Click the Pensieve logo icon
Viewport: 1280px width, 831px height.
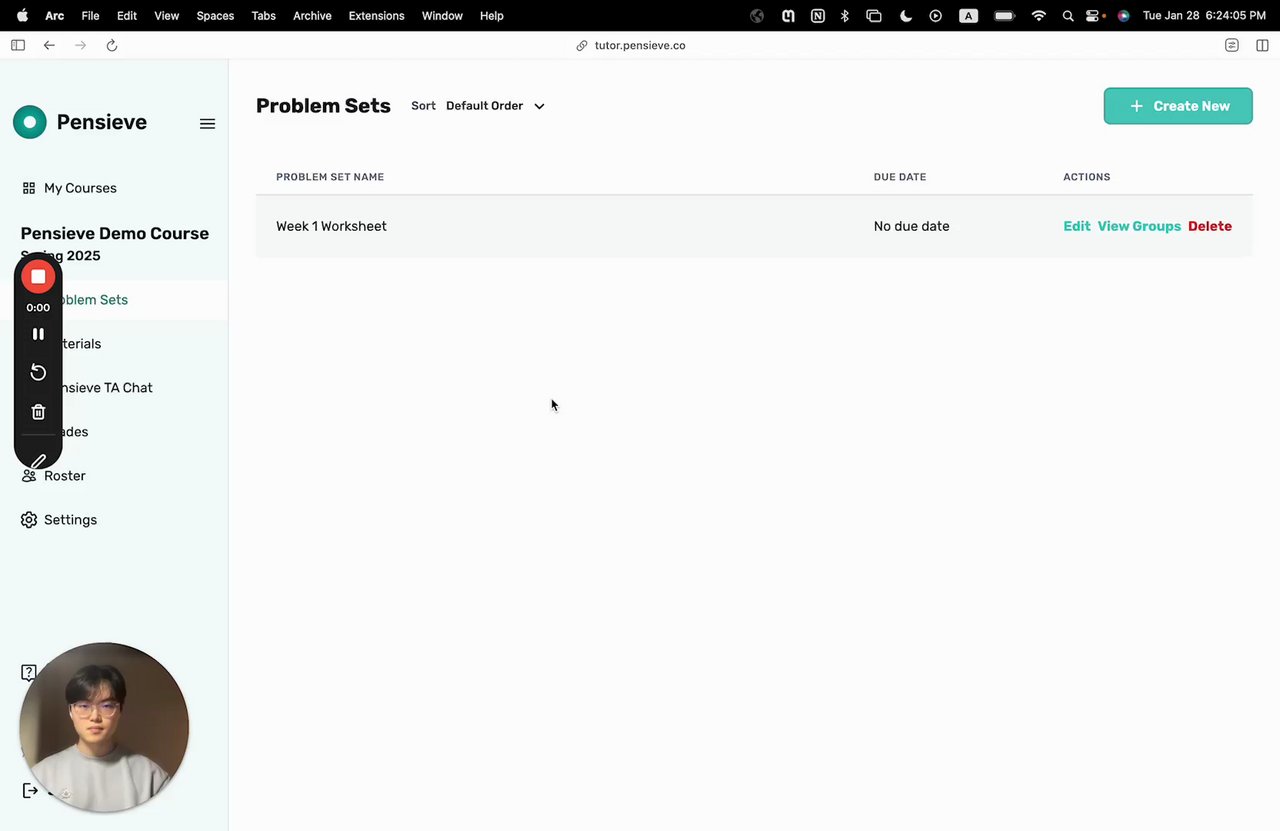(x=30, y=122)
